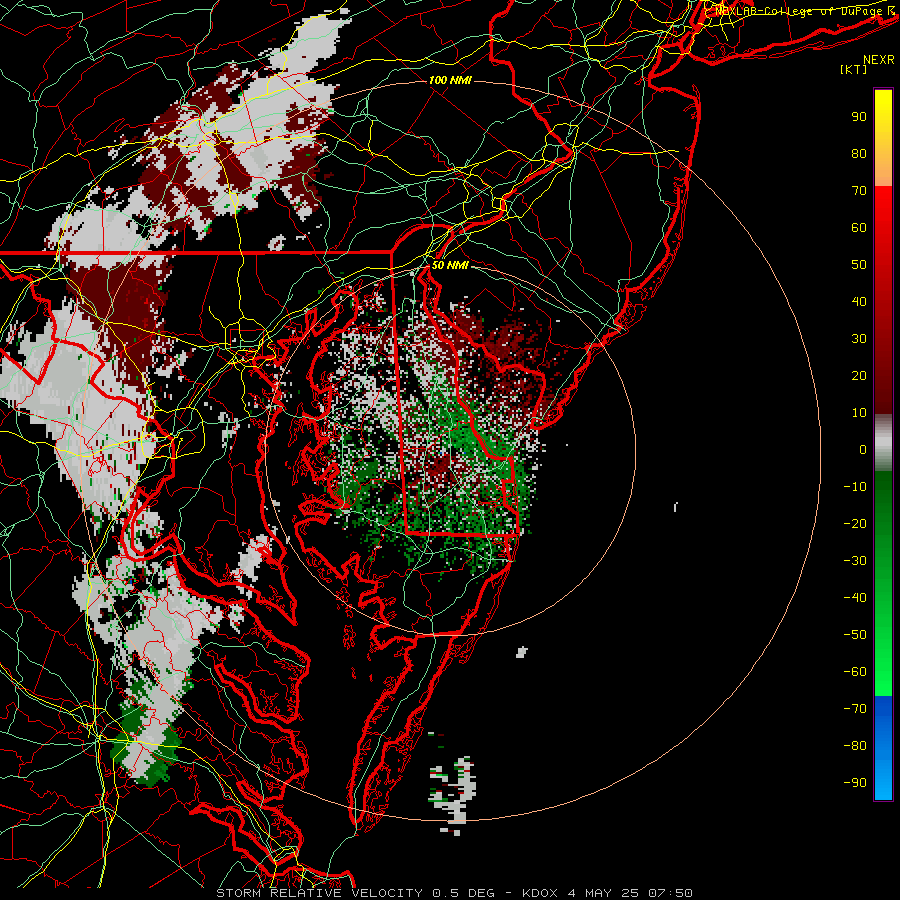This screenshot has width=900, height=900.
Task: Select the 50 knot scale value
Action: tap(859, 265)
